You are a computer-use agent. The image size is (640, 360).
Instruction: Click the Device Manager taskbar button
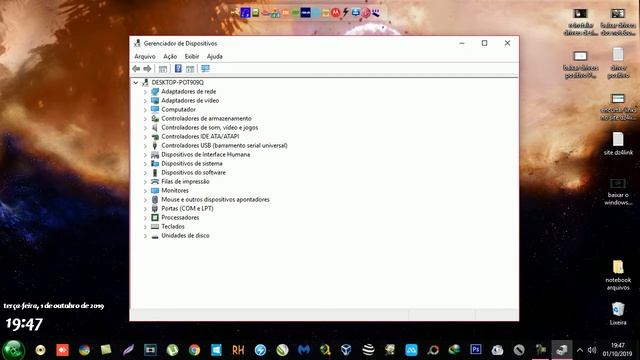pyautogui.click(x=562, y=350)
